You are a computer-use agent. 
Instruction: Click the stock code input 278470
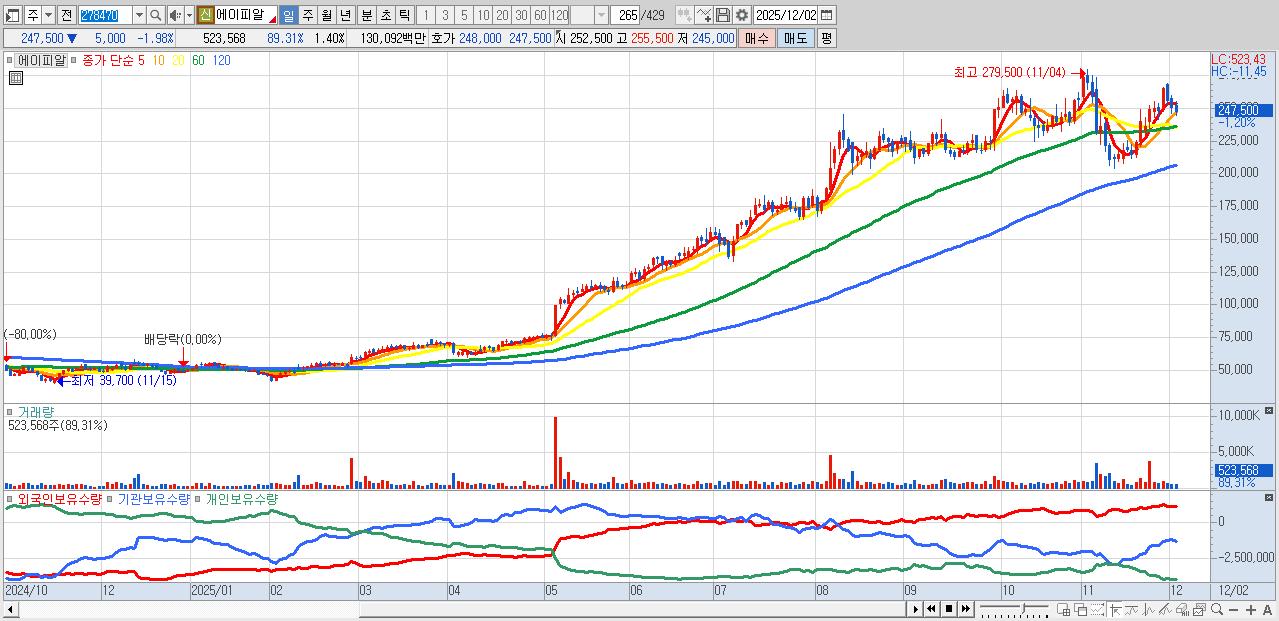[x=105, y=15]
